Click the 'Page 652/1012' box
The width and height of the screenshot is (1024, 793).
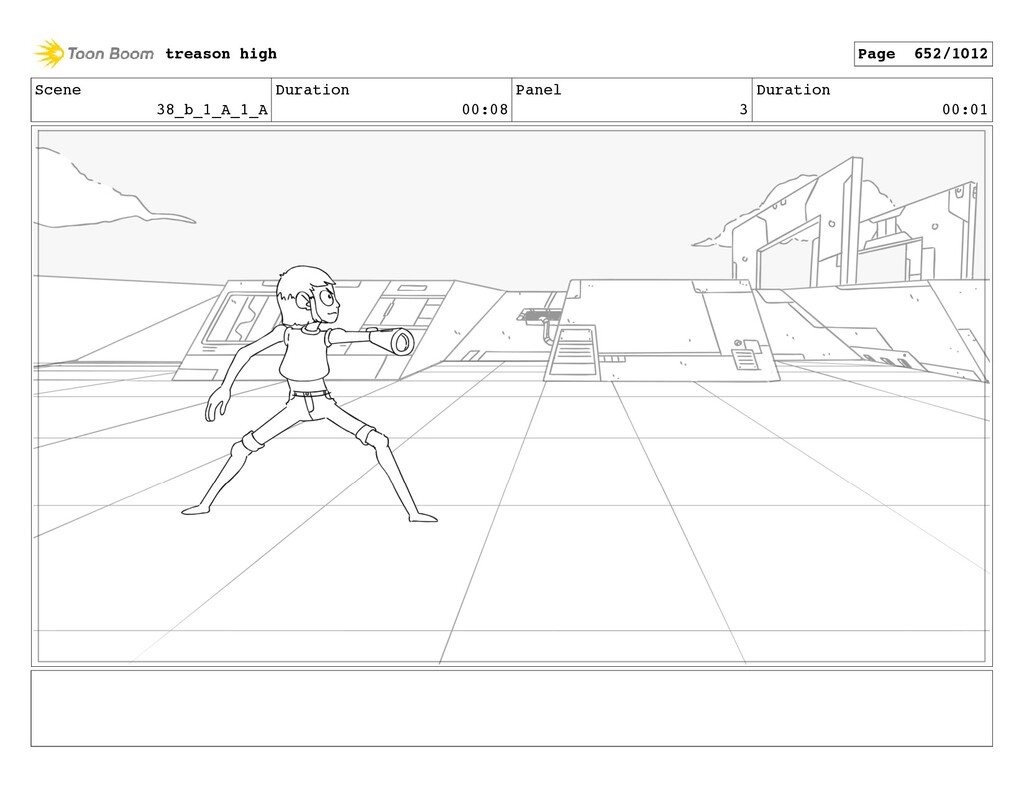(x=923, y=54)
